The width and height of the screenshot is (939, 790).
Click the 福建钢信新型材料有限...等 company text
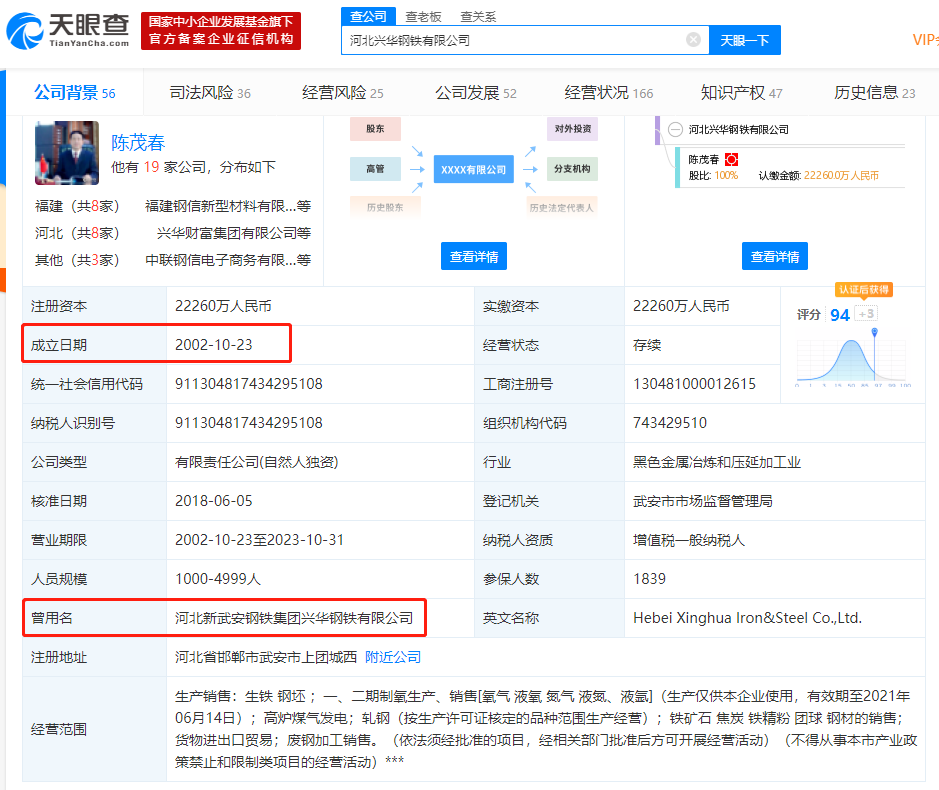coord(228,206)
